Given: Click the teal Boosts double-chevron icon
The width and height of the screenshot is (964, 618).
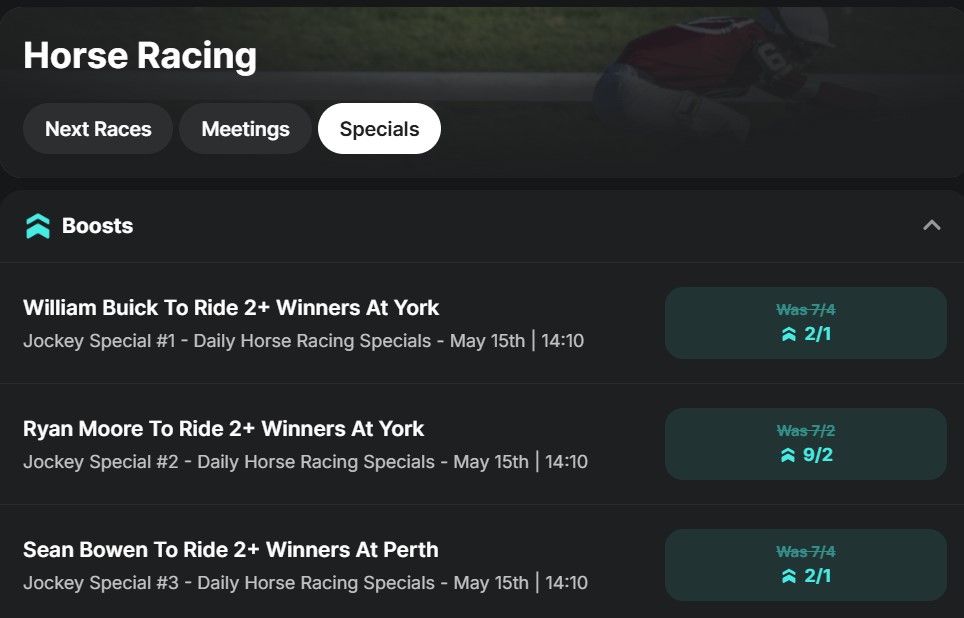Looking at the screenshot, I should pos(38,226).
